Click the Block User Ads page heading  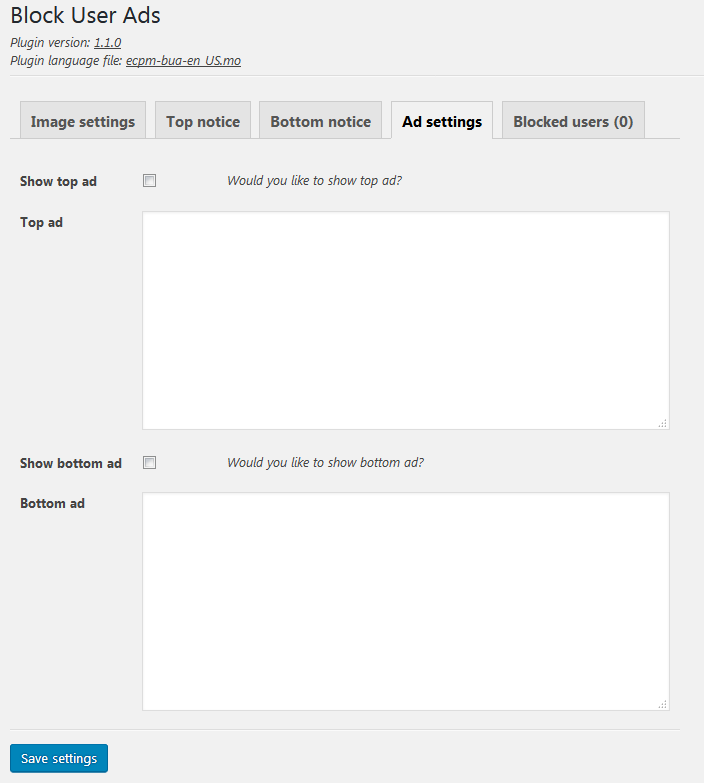[x=85, y=15]
